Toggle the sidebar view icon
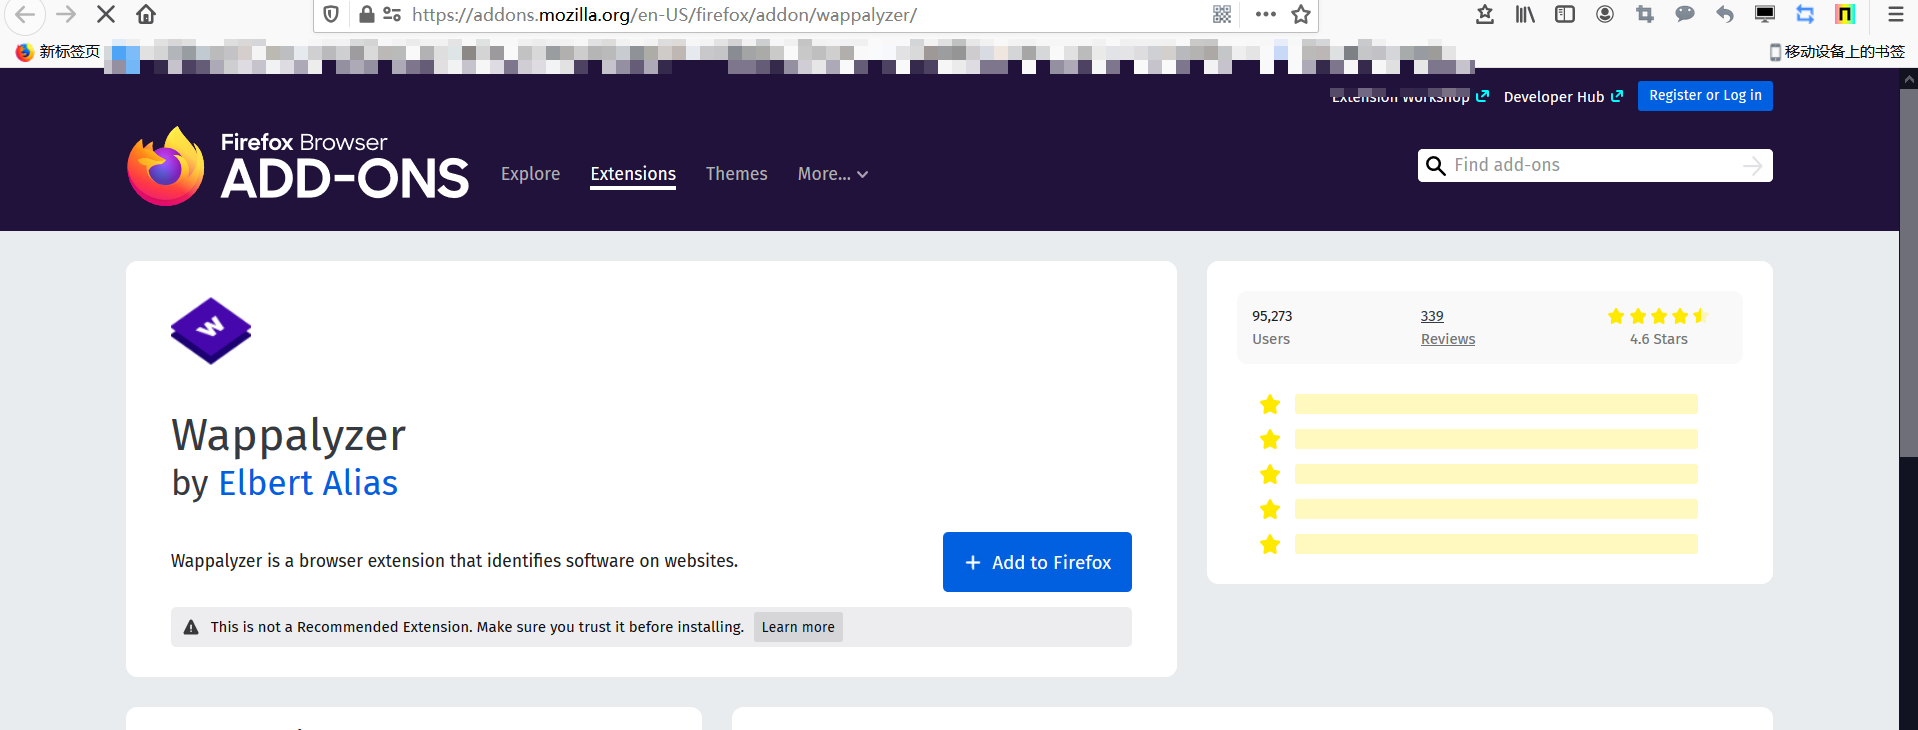Viewport: 1918px width, 730px height. (1565, 14)
